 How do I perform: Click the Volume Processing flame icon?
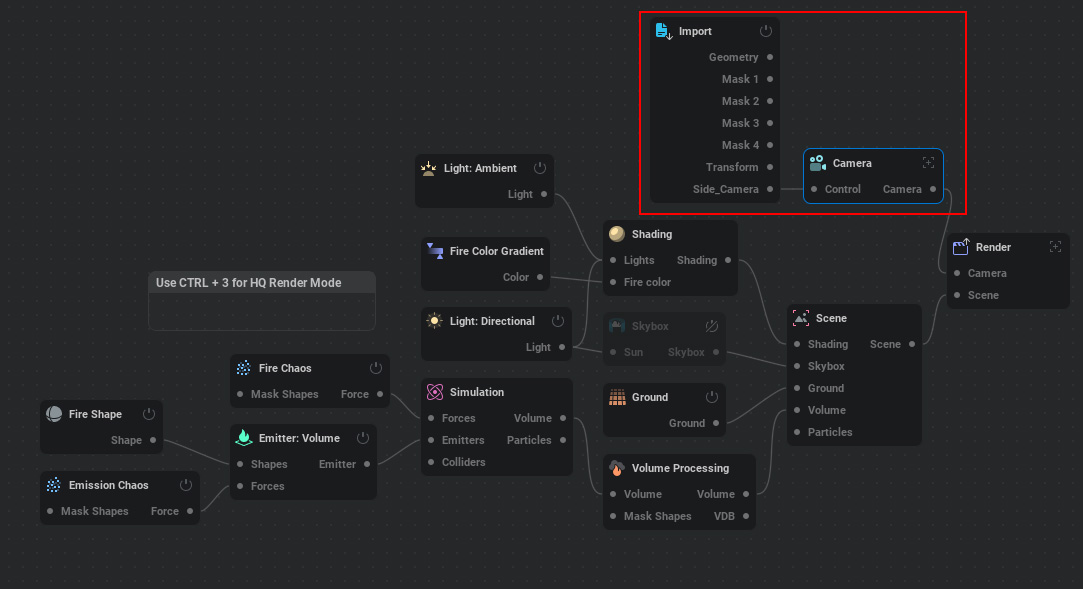click(617, 468)
